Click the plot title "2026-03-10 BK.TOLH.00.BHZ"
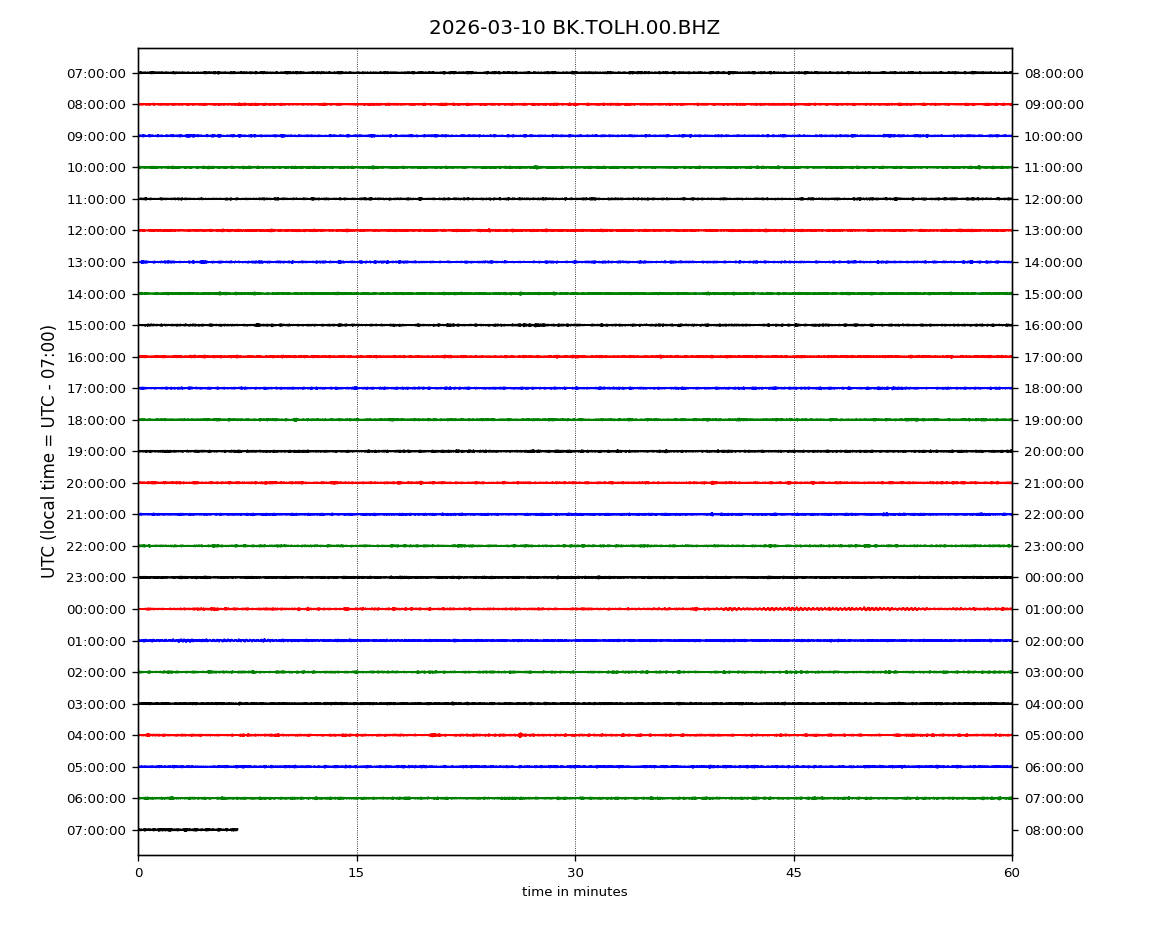The image size is (1150, 950). coord(574,28)
